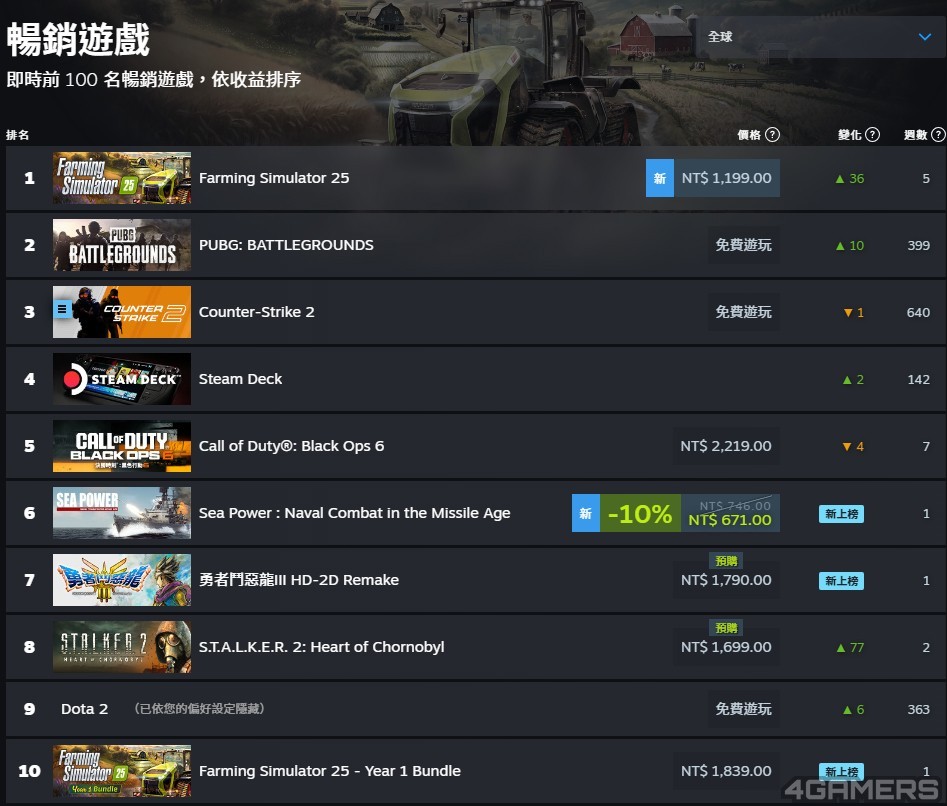This screenshot has height=806, width=947.
Task: Click the 預購 tag on the 勇者鬥惡龍III row
Action: [726, 561]
